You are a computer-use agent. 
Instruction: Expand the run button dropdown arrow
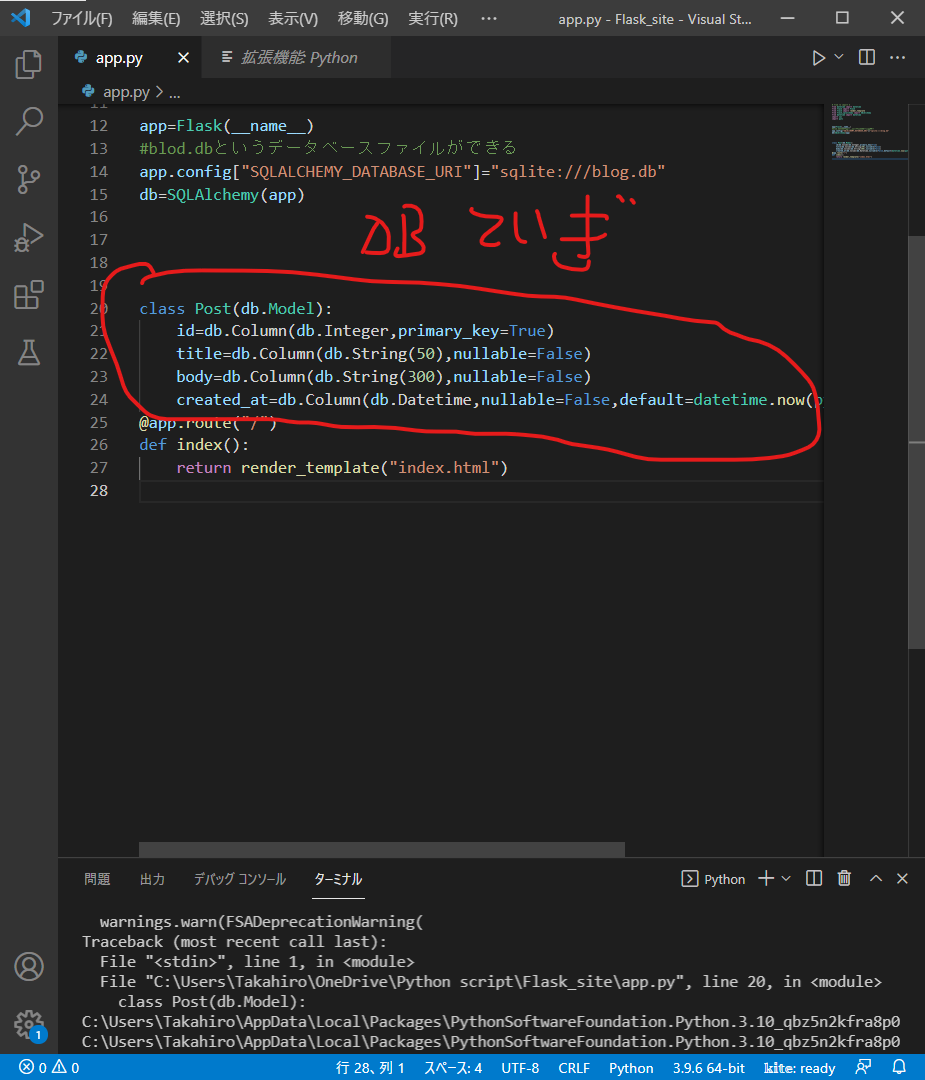click(839, 58)
